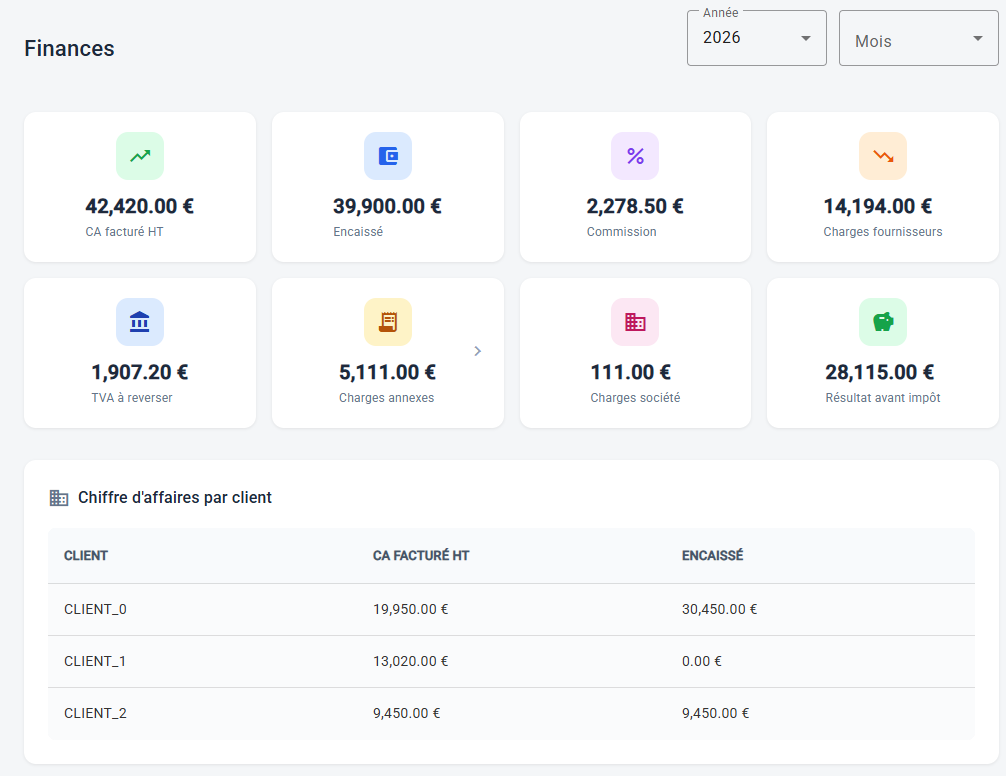The image size is (1006, 776).
Task: Click the CA FACTURÉ HT column header
Action: (421, 555)
